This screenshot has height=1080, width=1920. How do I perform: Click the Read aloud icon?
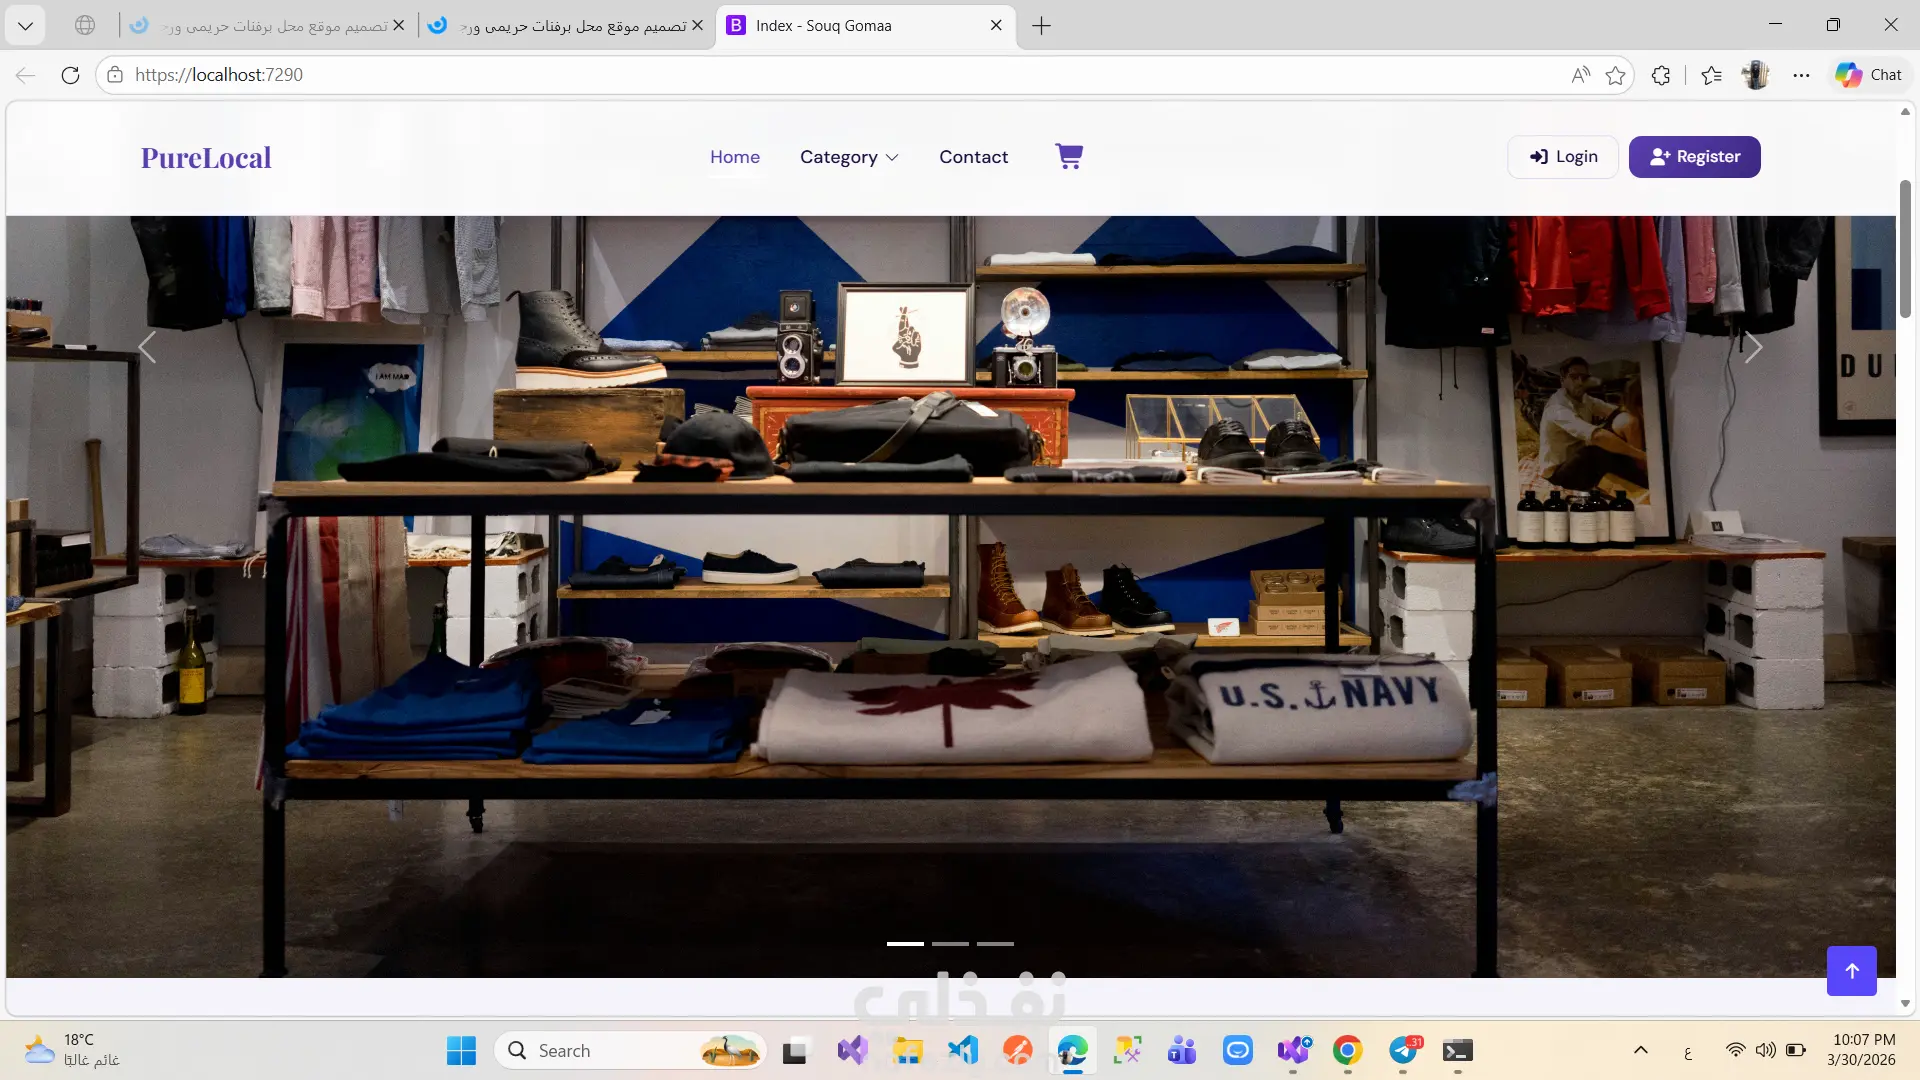[1580, 75]
